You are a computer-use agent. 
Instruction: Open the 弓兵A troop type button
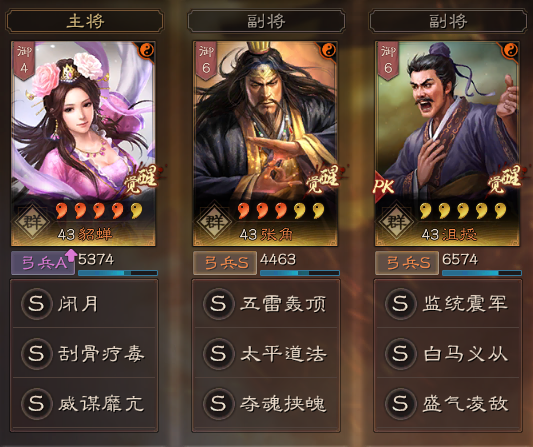(43, 263)
